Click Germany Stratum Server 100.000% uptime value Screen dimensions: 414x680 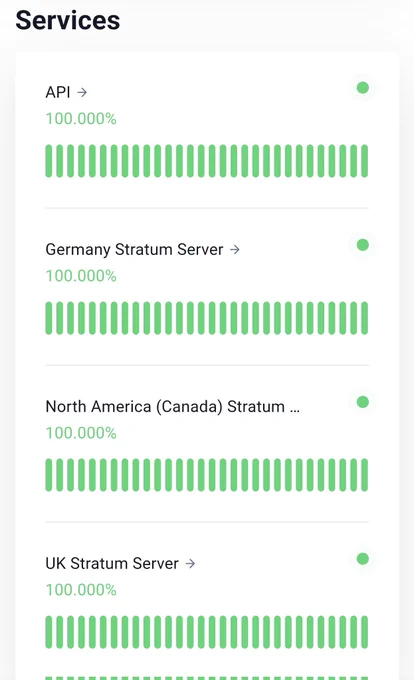tap(81, 276)
